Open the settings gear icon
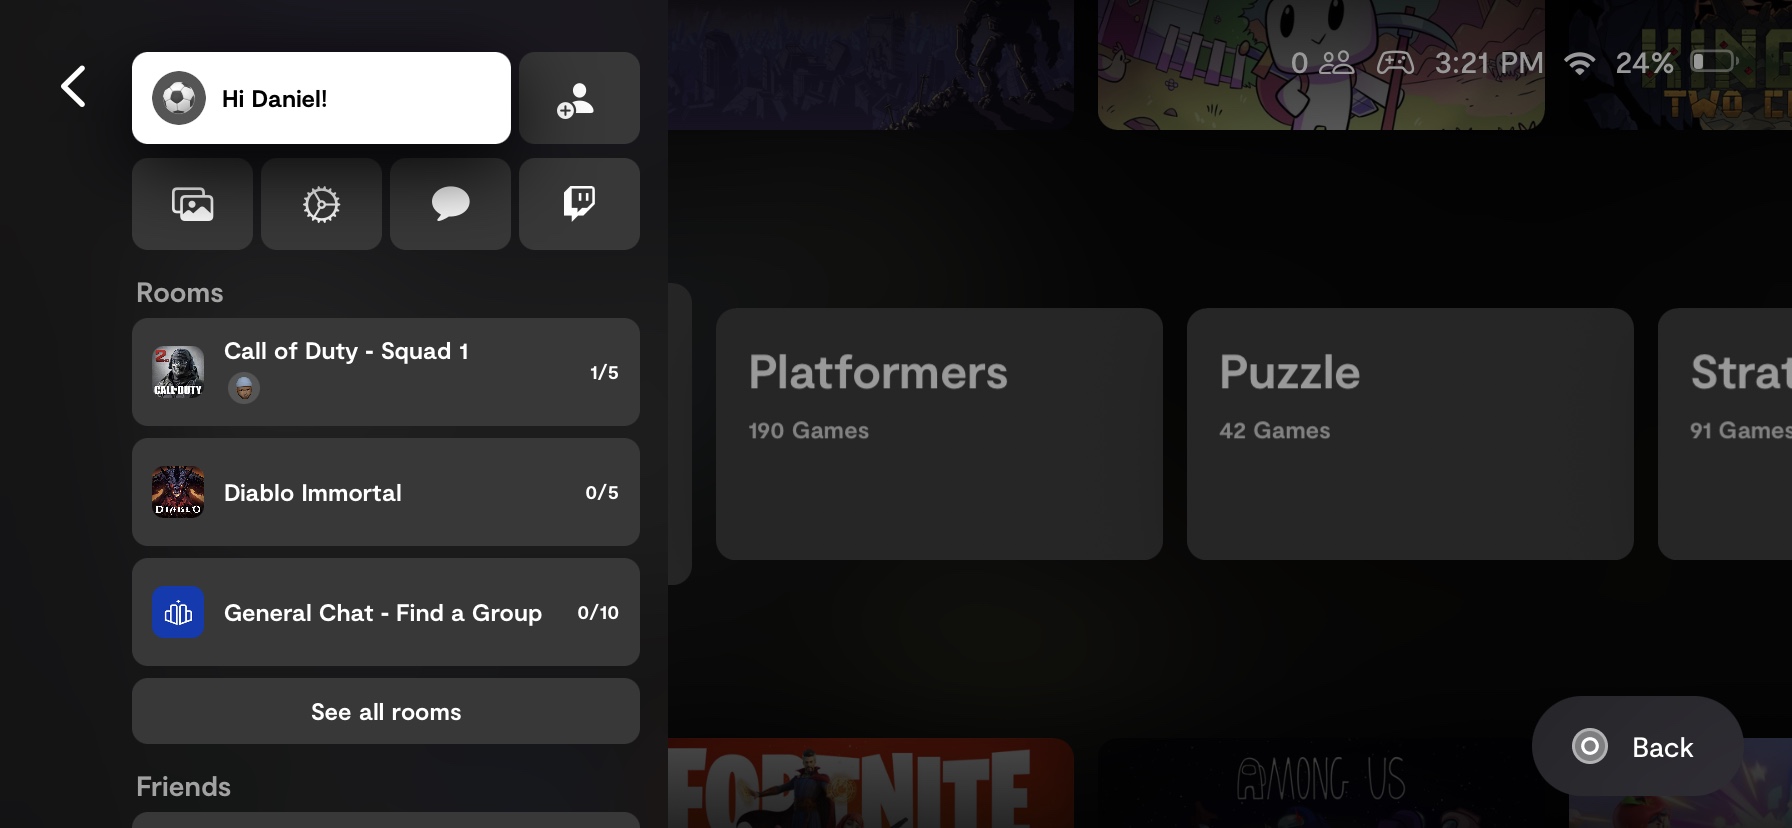 321,204
